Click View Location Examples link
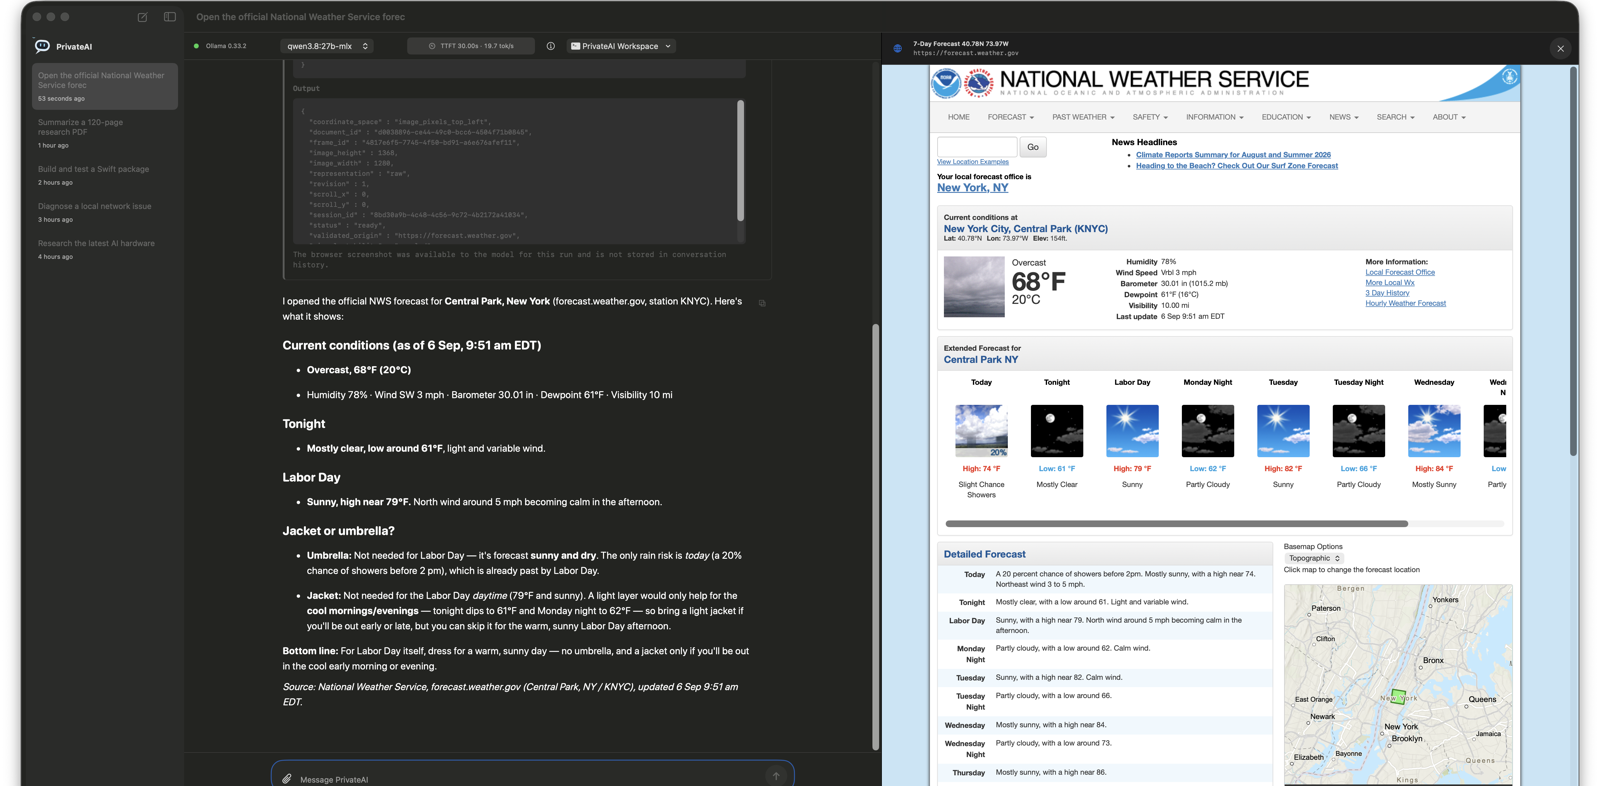Viewport: 1600px width, 786px height. coord(973,162)
